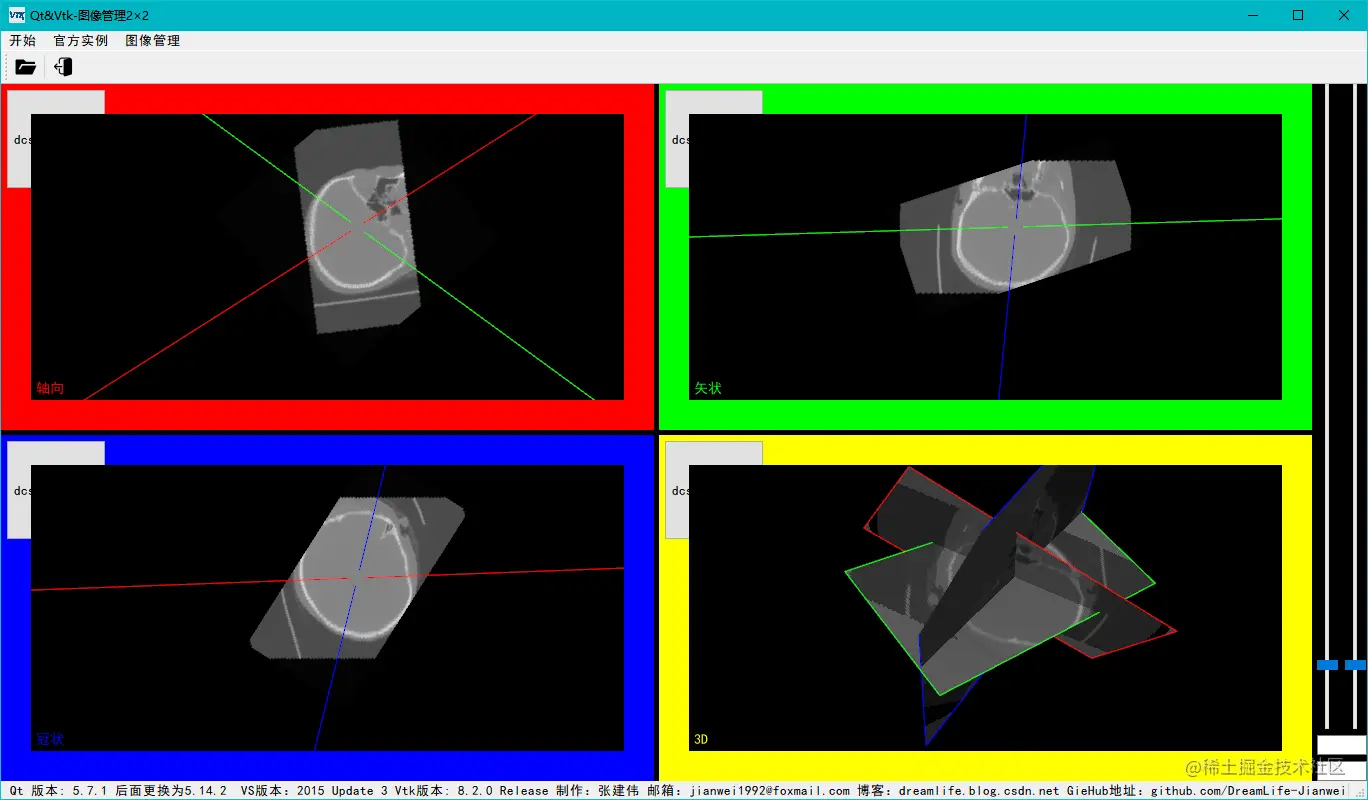This screenshot has width=1368, height=800.
Task: Open the 开始 menu
Action: pyautogui.click(x=22, y=40)
